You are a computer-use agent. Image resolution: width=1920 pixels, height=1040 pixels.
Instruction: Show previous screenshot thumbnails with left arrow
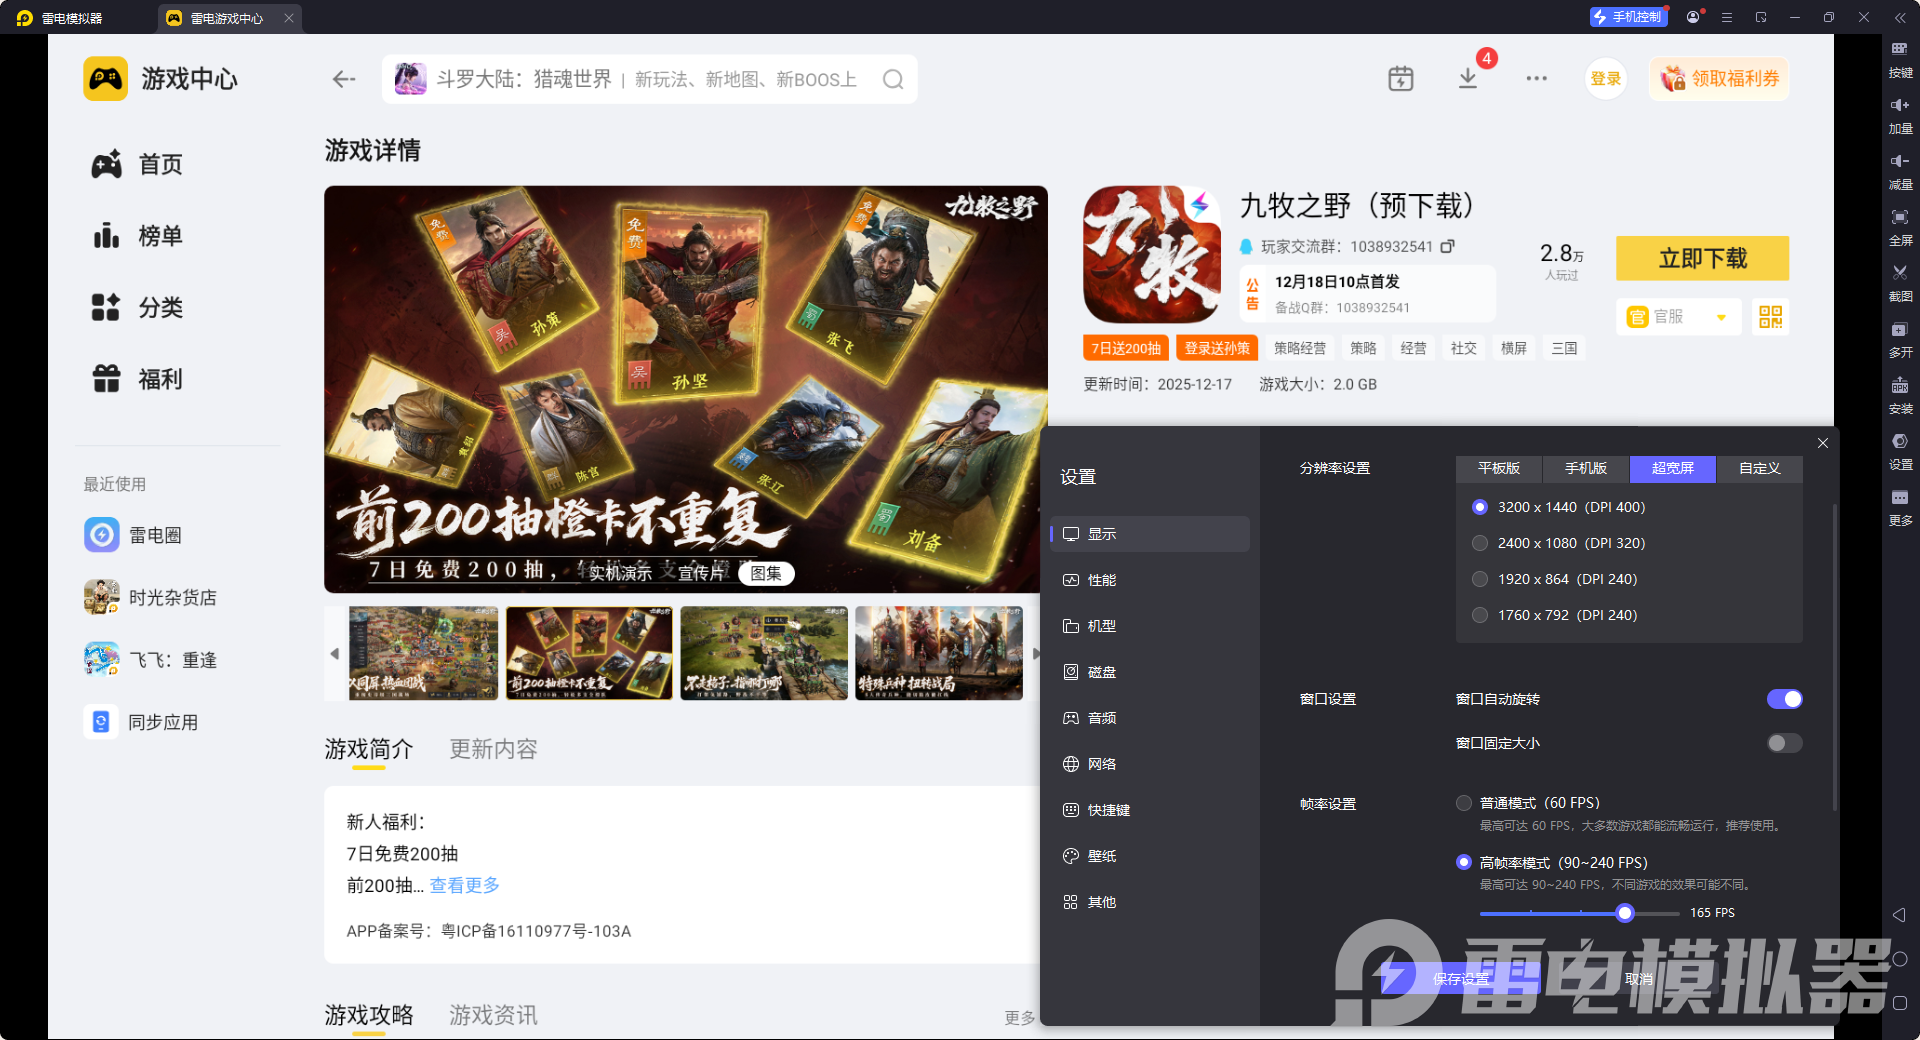pos(335,654)
